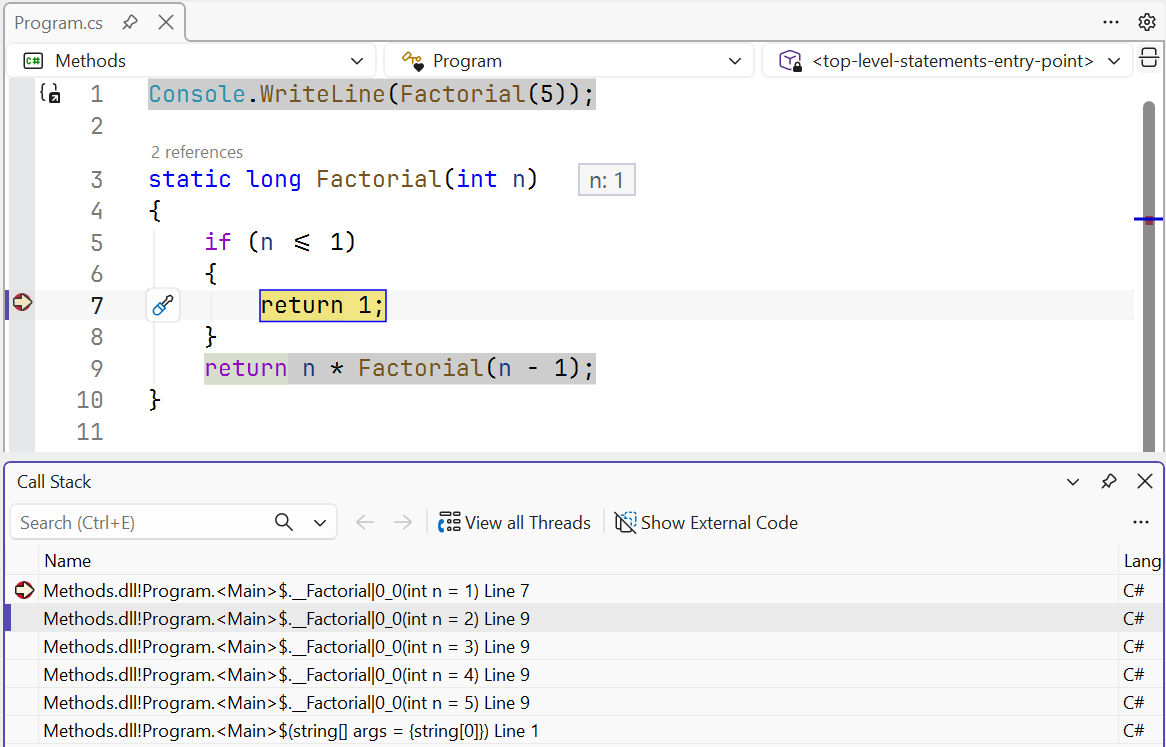Click the "2 references" CodeLens link
The width and height of the screenshot is (1166, 747).
pos(196,152)
